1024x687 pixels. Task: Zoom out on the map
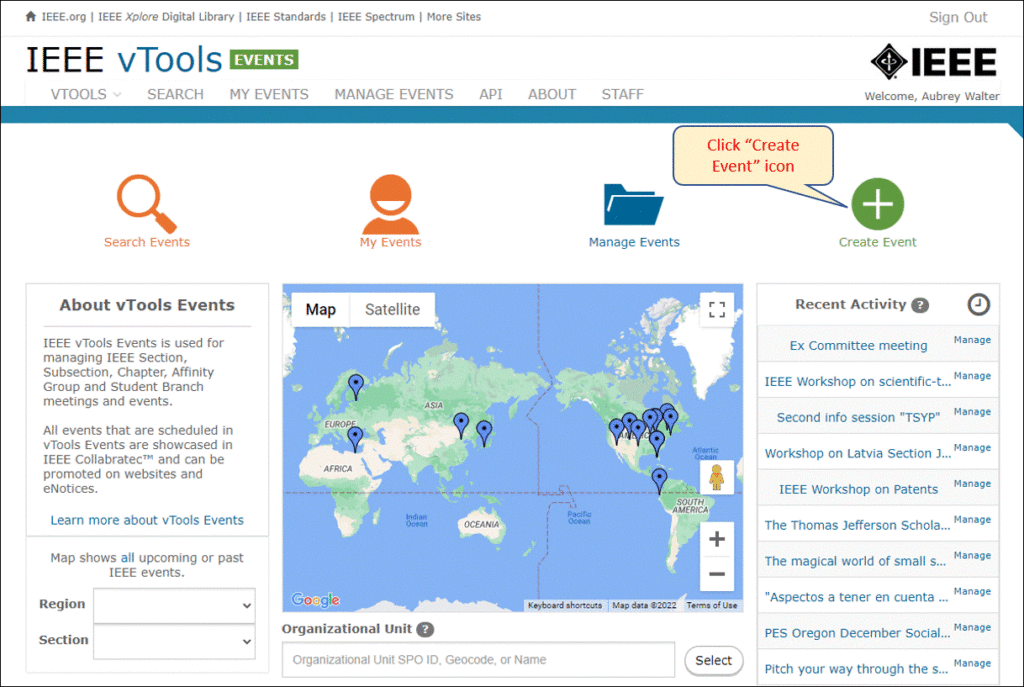click(716, 574)
